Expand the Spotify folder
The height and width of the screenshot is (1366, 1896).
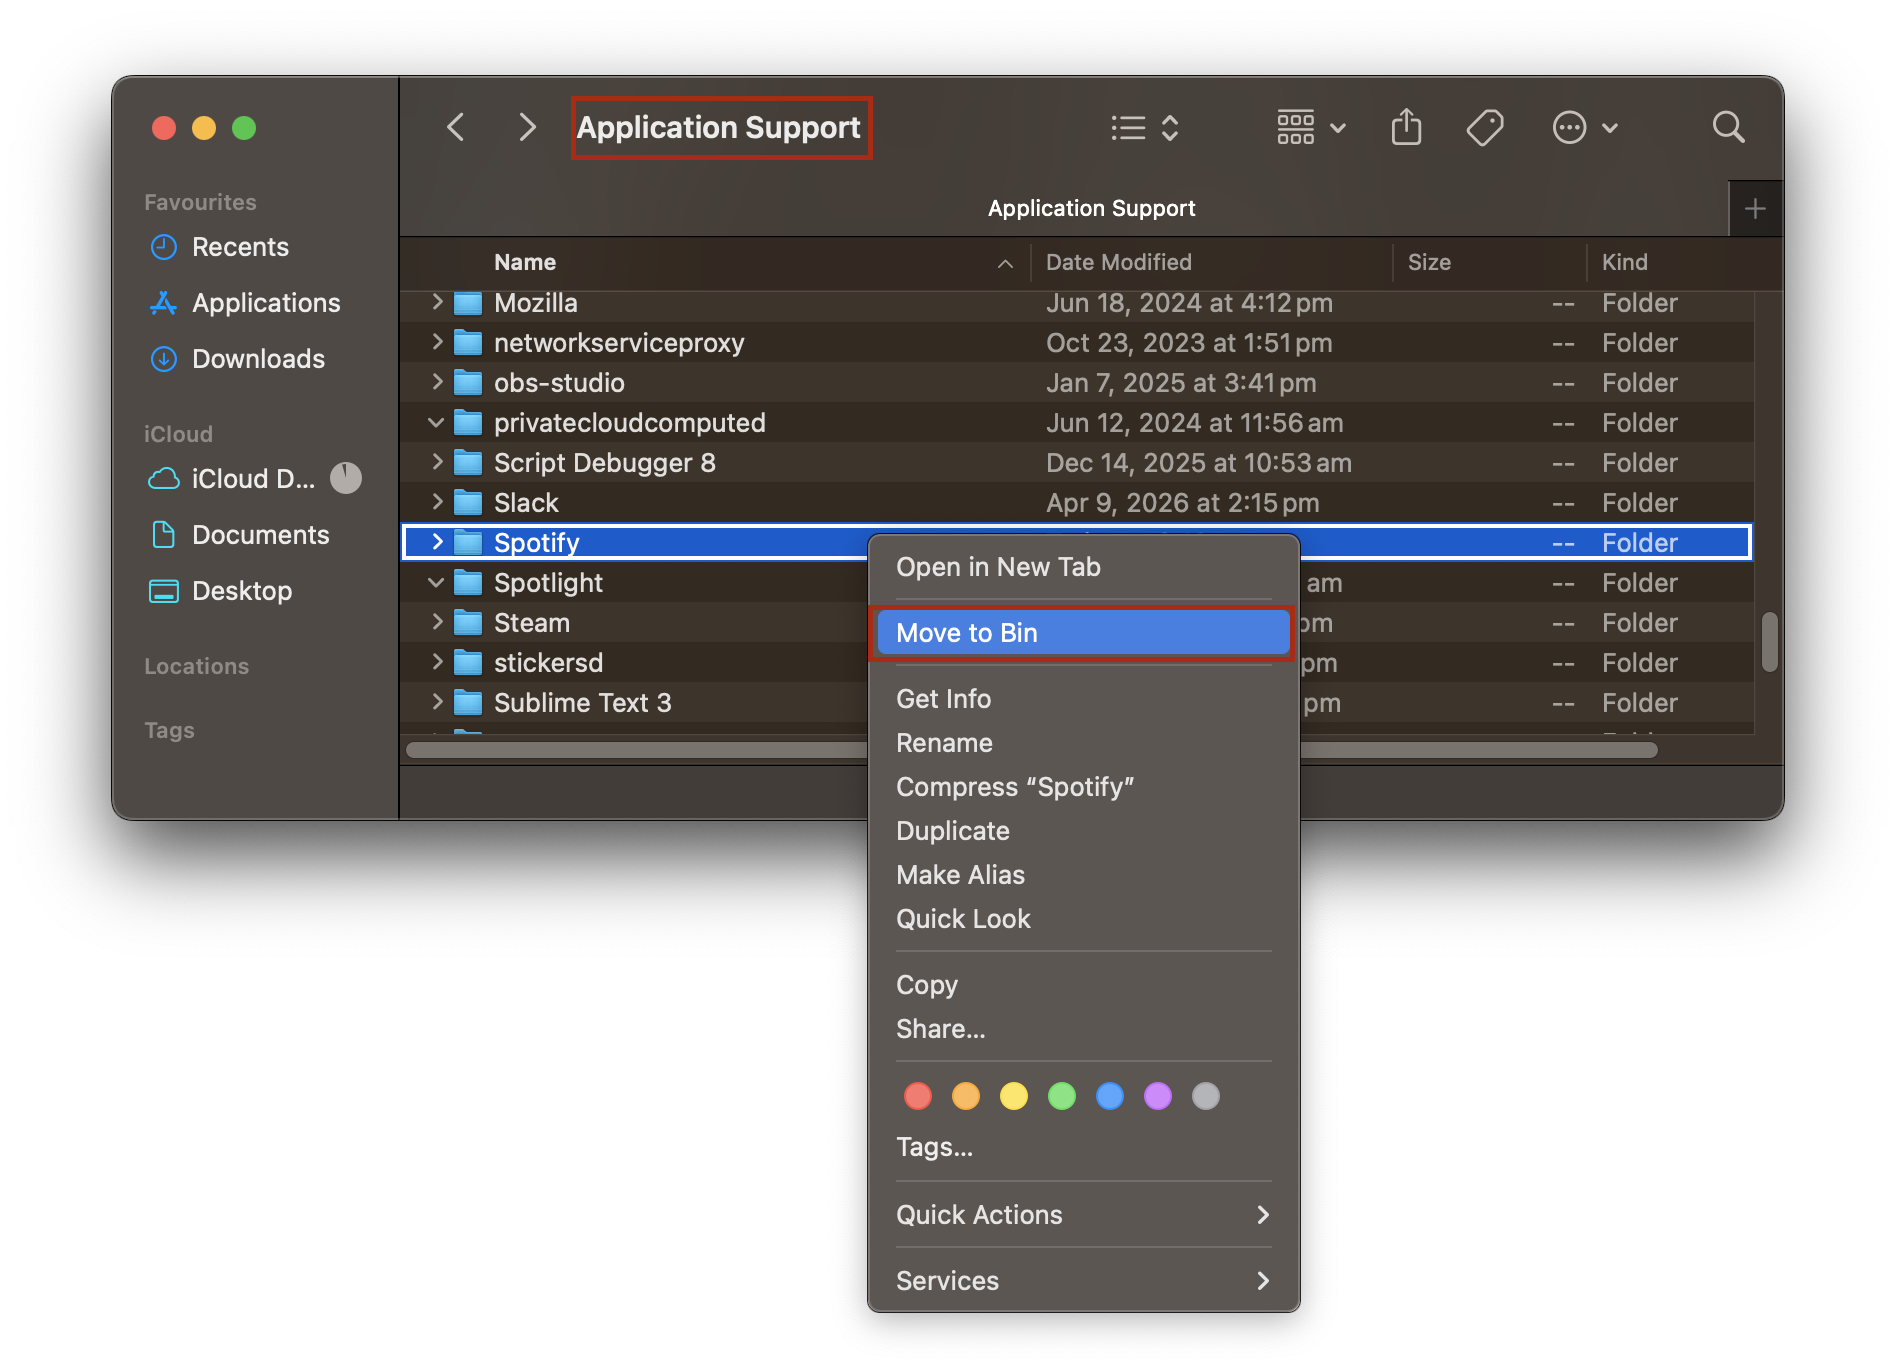click(437, 542)
